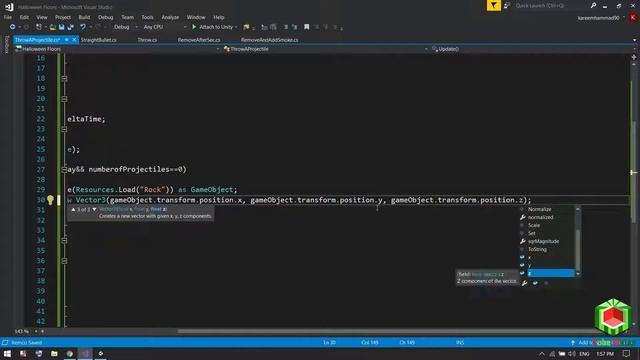Open the Window menu
640x360 pixels.
point(196,17)
